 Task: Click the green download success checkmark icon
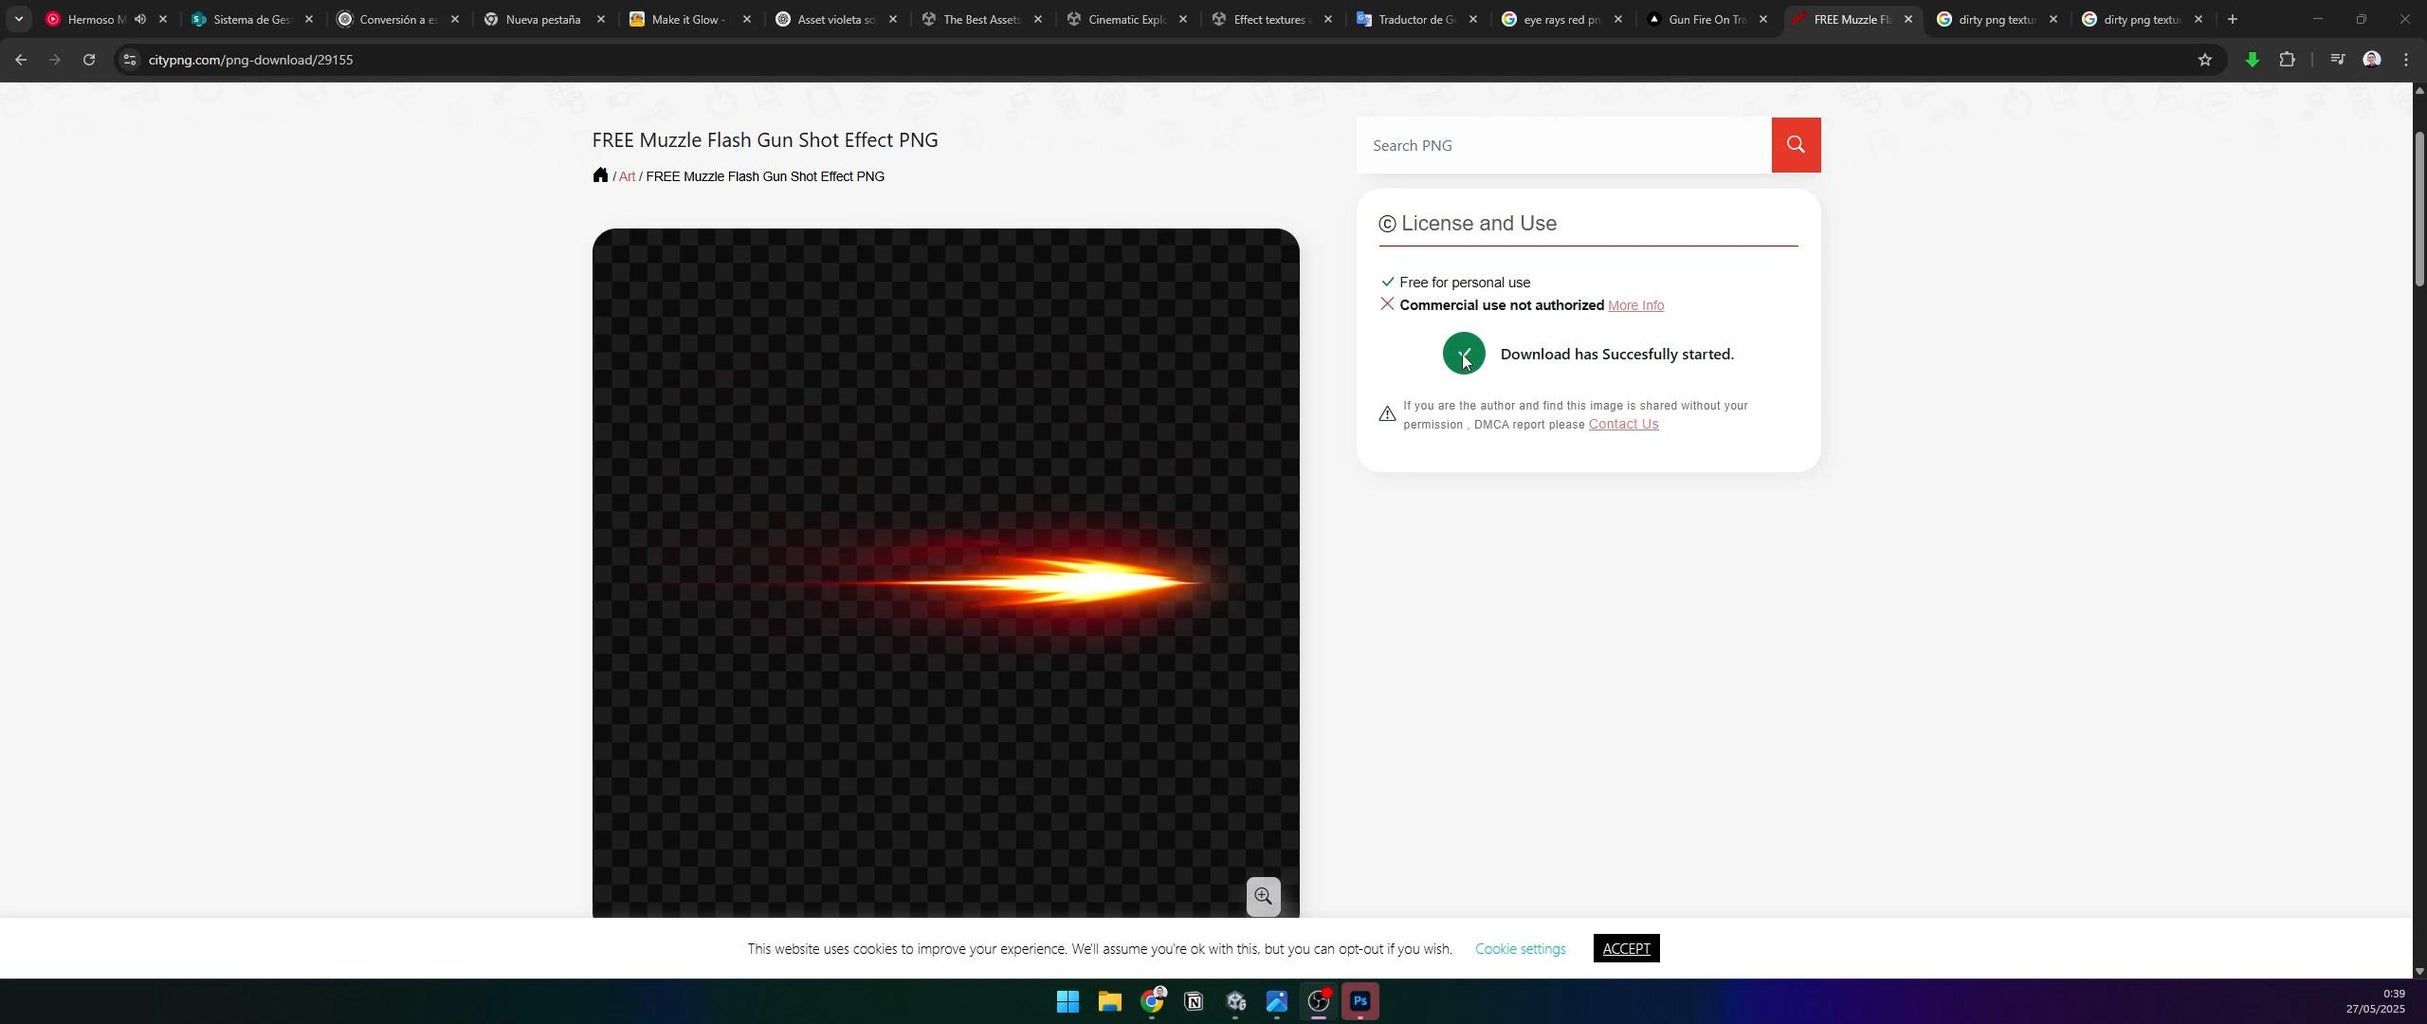click(1463, 354)
